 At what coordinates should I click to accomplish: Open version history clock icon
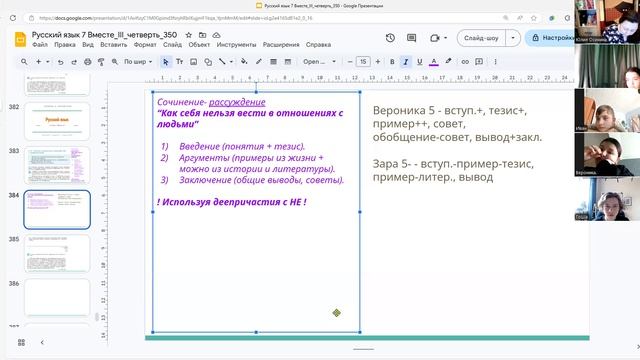pyautogui.click(x=390, y=38)
